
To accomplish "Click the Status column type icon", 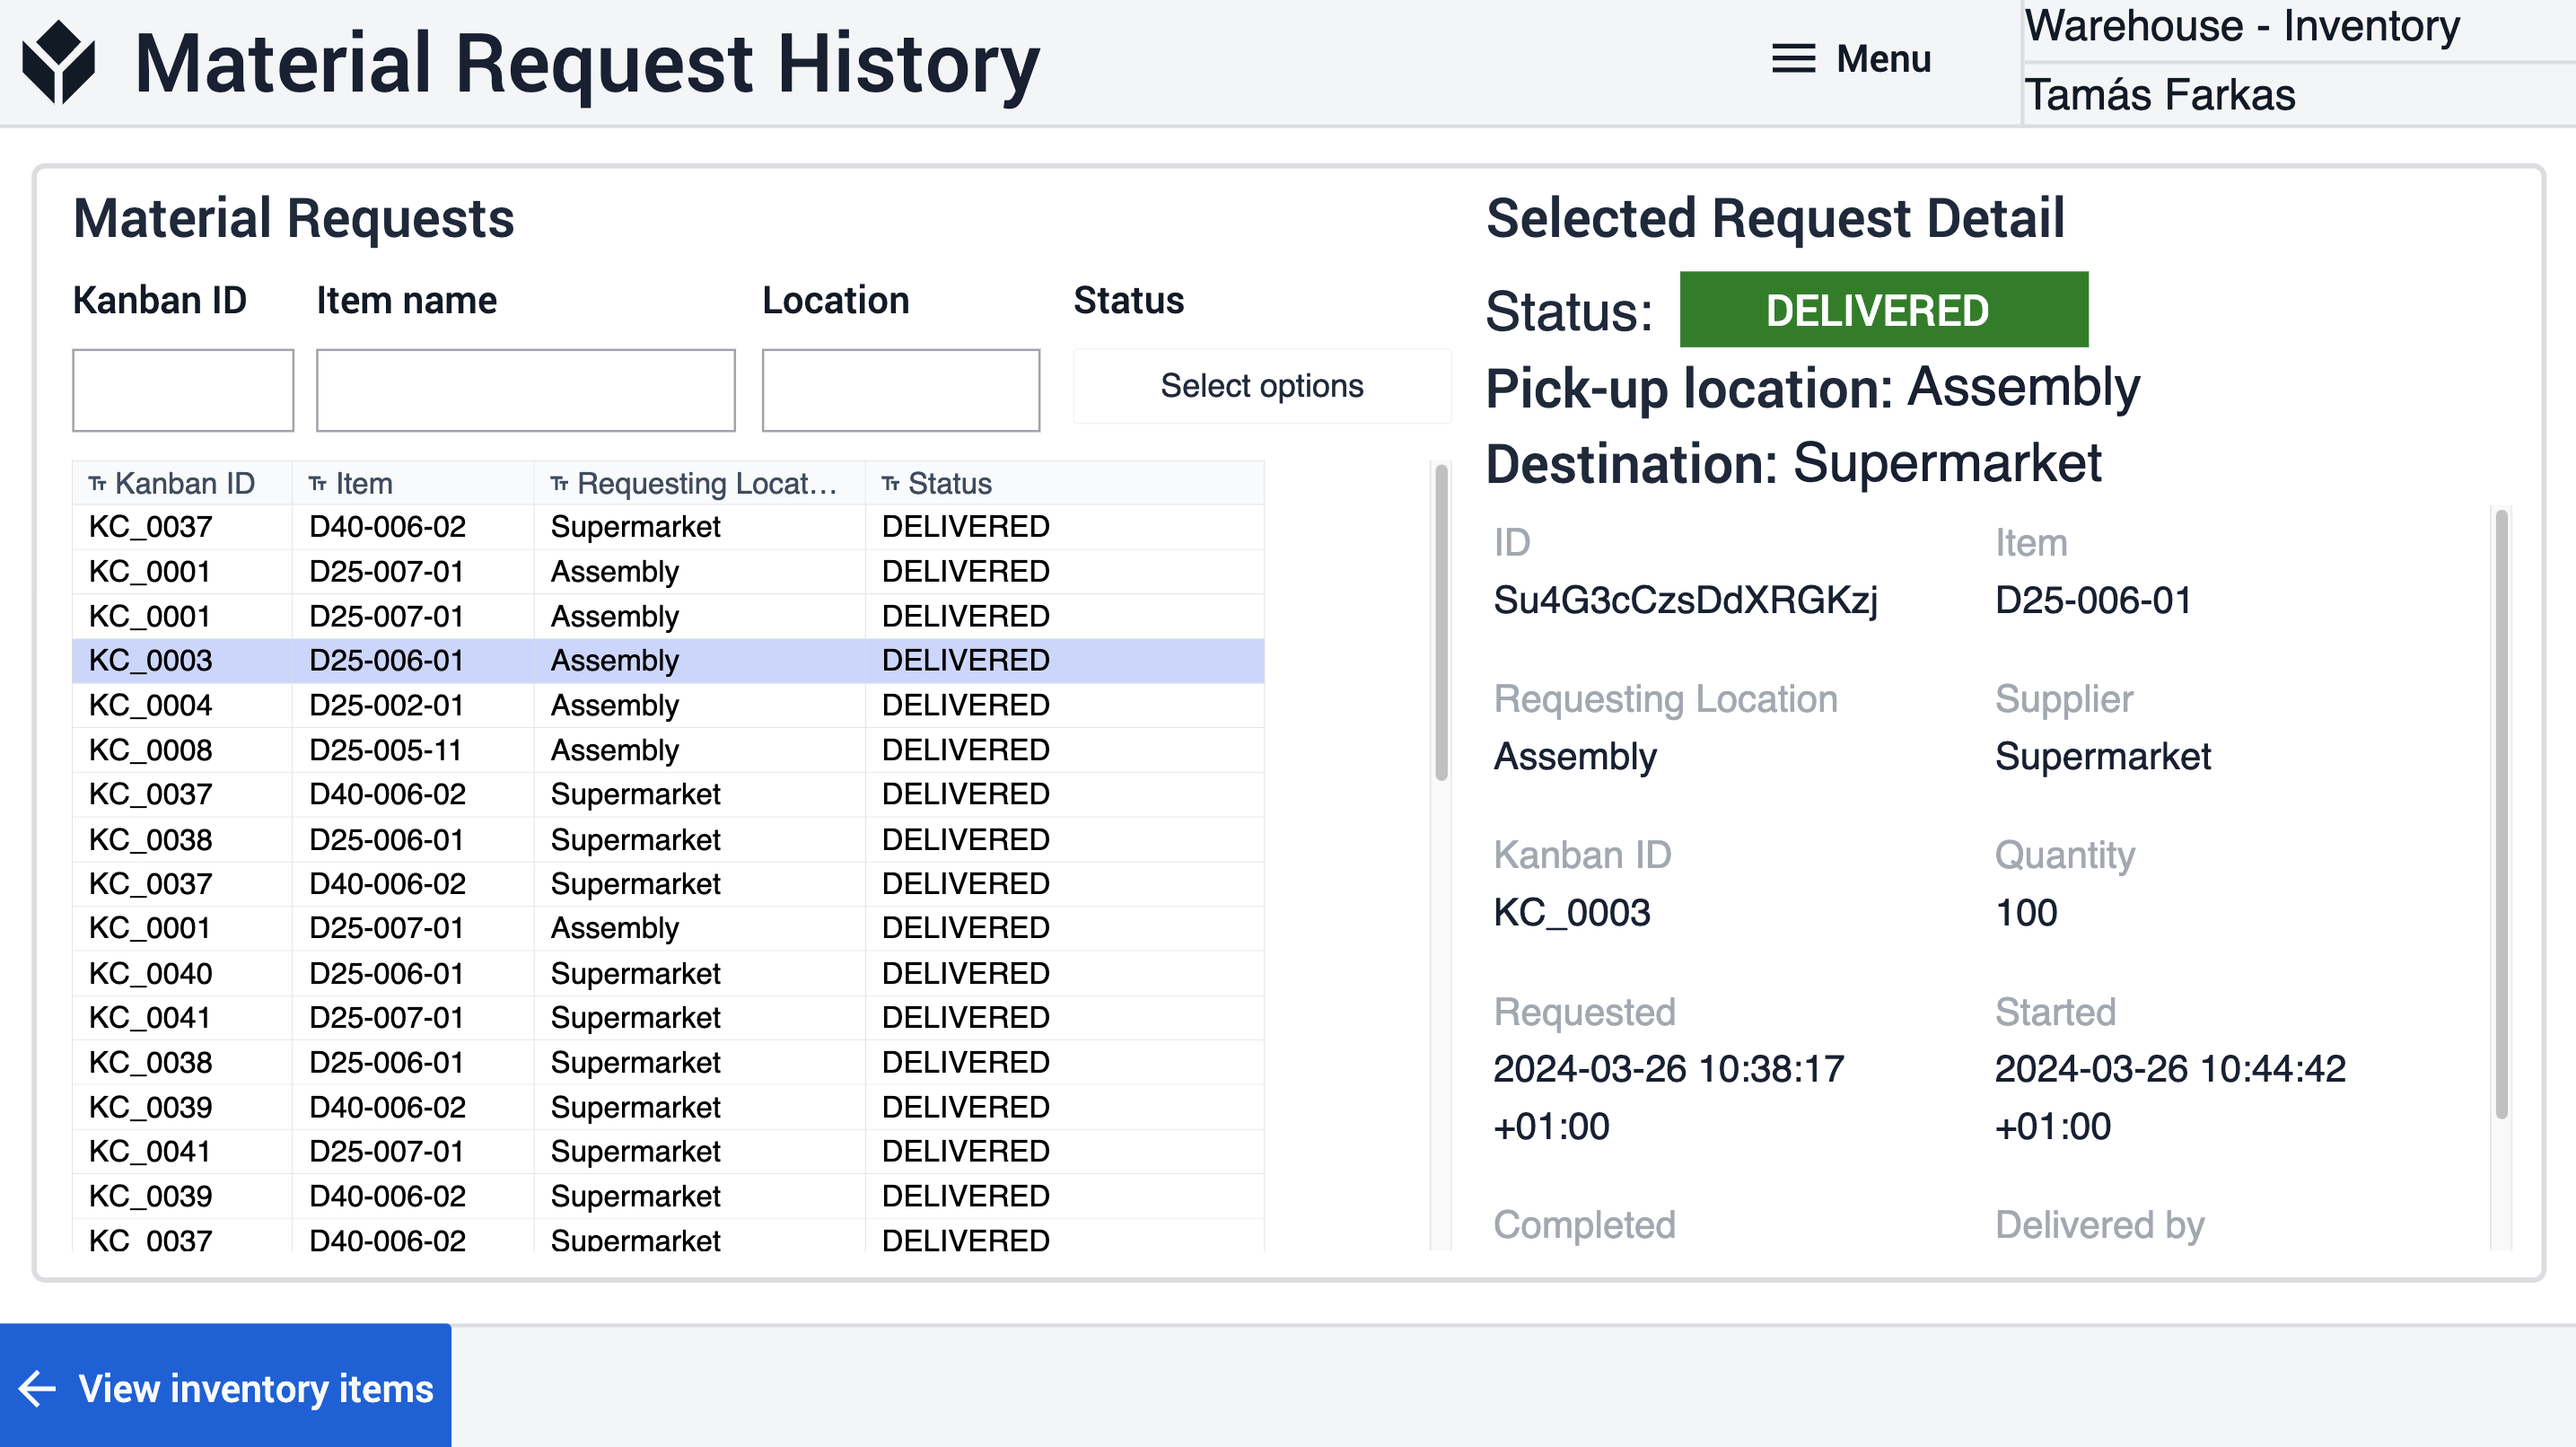I will click(891, 484).
